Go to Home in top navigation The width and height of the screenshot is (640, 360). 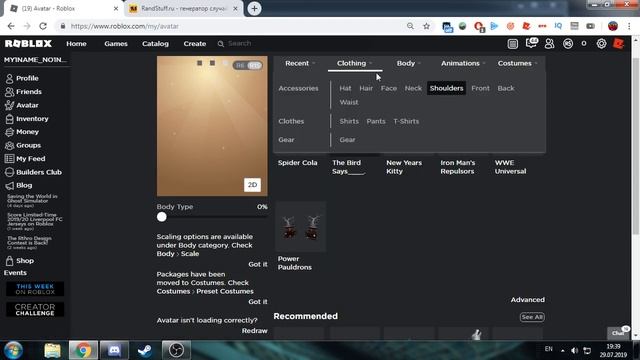click(x=76, y=44)
